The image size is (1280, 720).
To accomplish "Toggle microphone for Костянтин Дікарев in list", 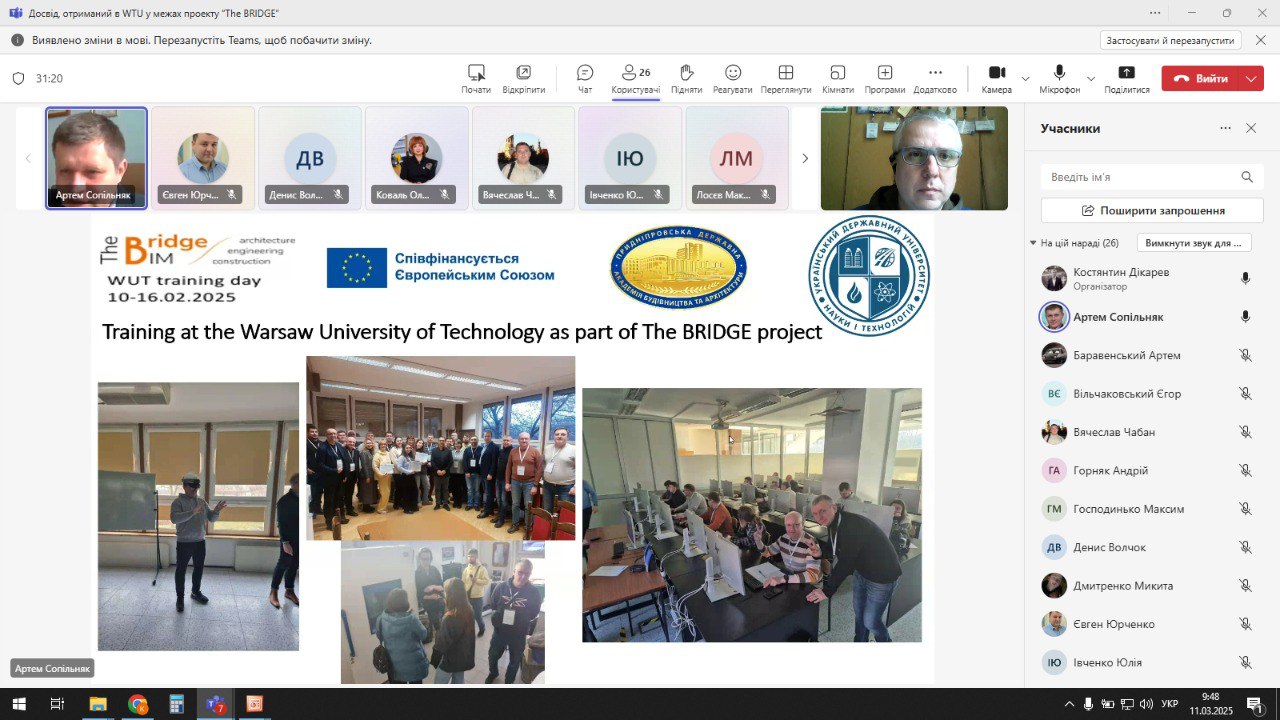I will pos(1245,278).
